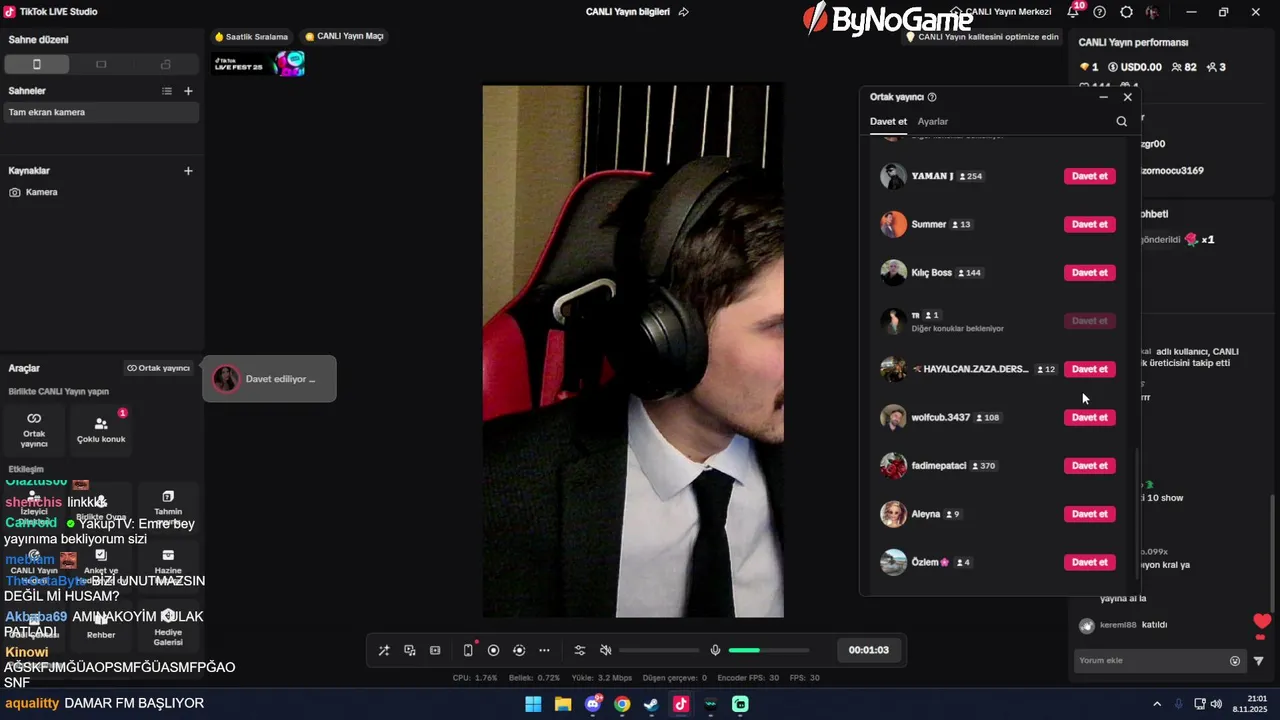Open the Ortak yayıncı tool tile
1280x720 pixels.
pyautogui.click(x=34, y=430)
